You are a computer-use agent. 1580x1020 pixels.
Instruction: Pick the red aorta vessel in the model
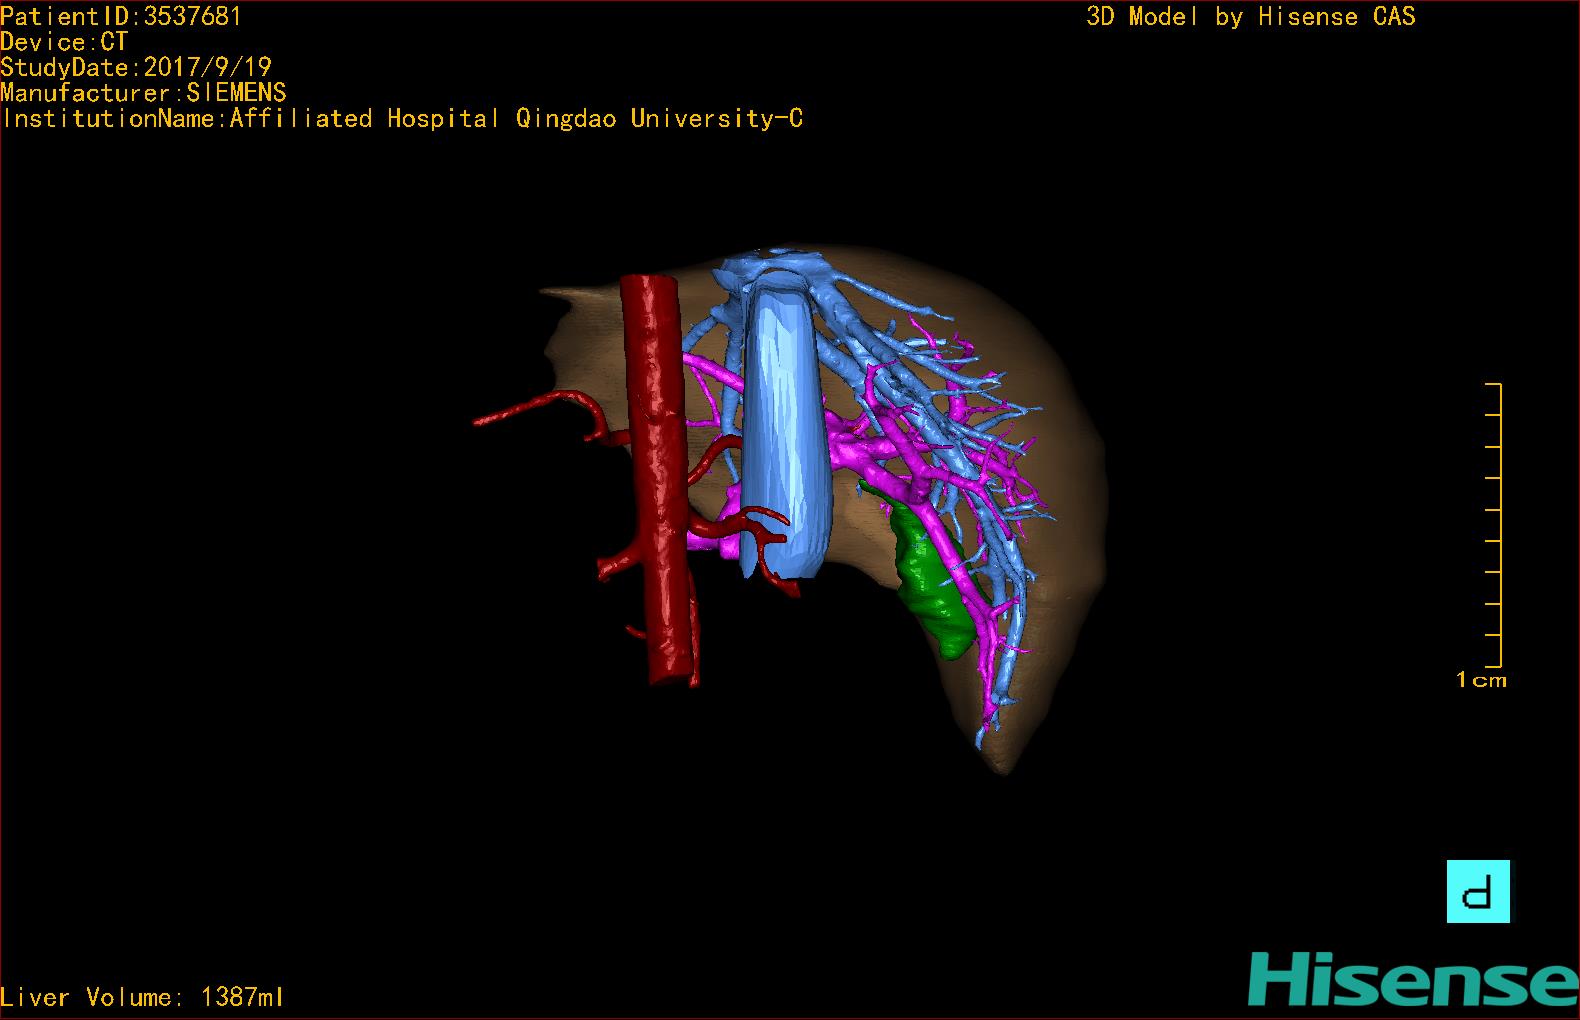658,480
